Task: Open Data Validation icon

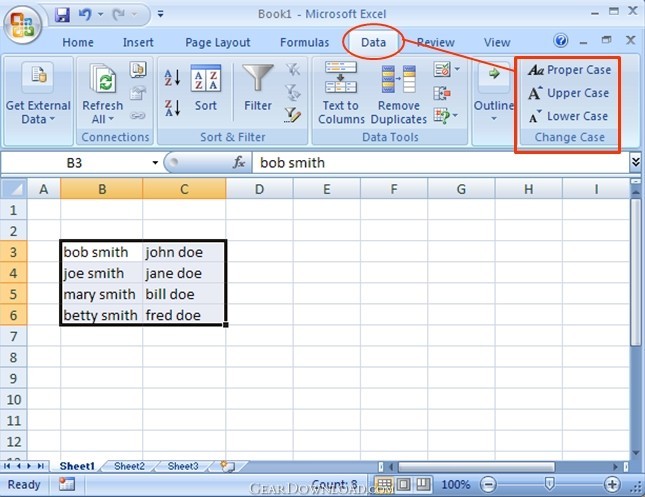Action: pyautogui.click(x=442, y=70)
